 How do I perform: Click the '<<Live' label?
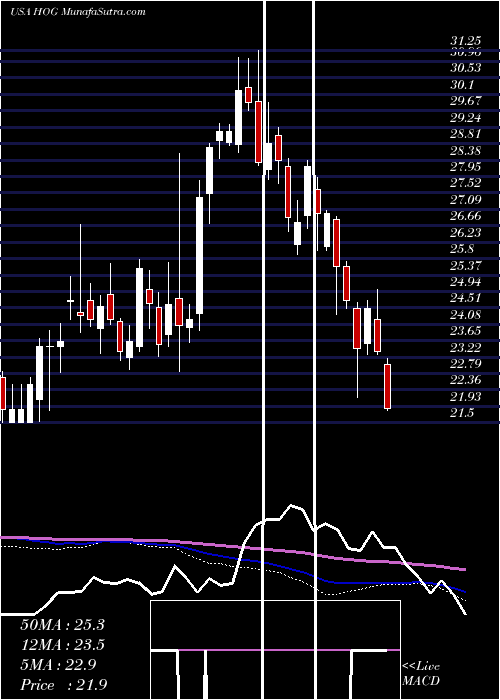tap(421, 667)
